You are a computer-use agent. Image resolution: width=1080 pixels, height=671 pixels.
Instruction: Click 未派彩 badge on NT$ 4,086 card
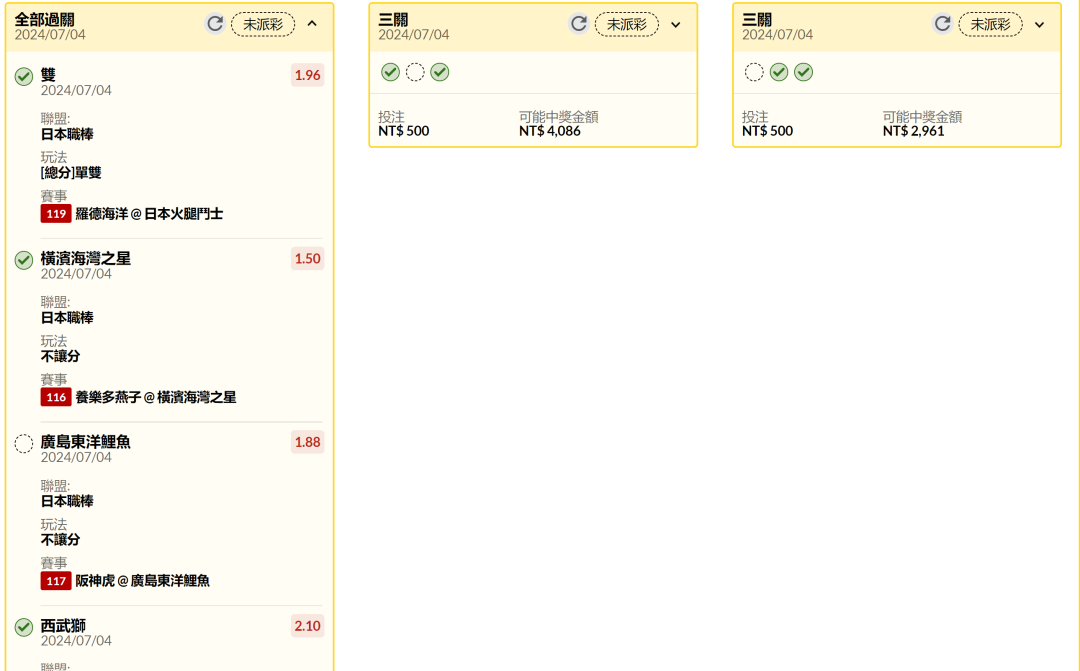pos(627,25)
